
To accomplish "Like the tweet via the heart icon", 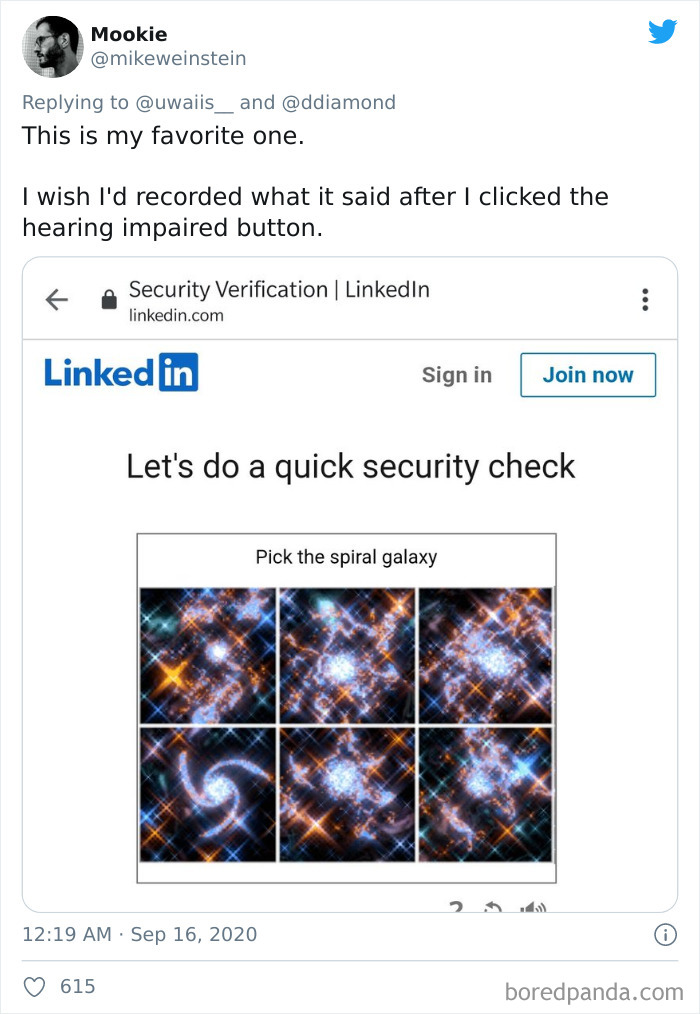I will [34, 986].
